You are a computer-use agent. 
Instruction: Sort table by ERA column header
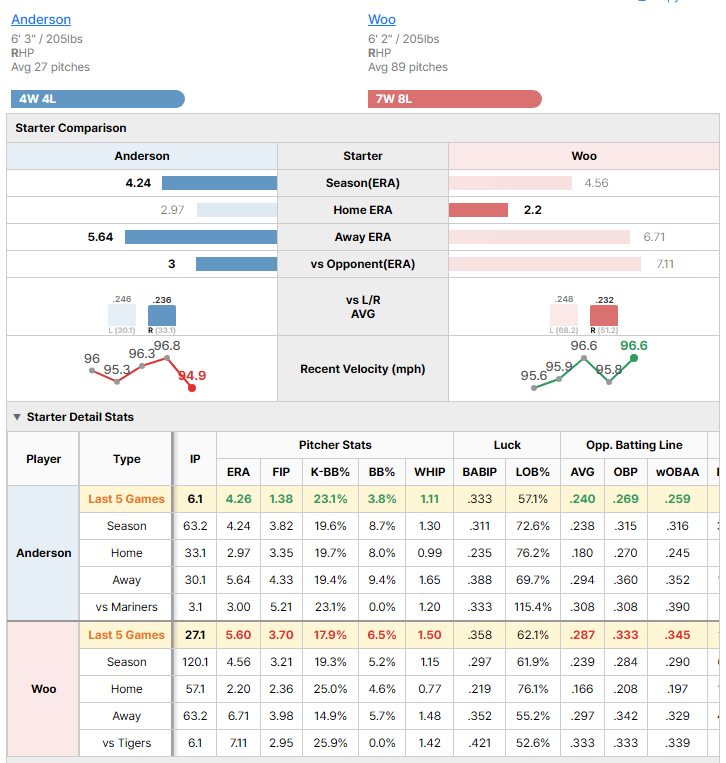coord(238,472)
